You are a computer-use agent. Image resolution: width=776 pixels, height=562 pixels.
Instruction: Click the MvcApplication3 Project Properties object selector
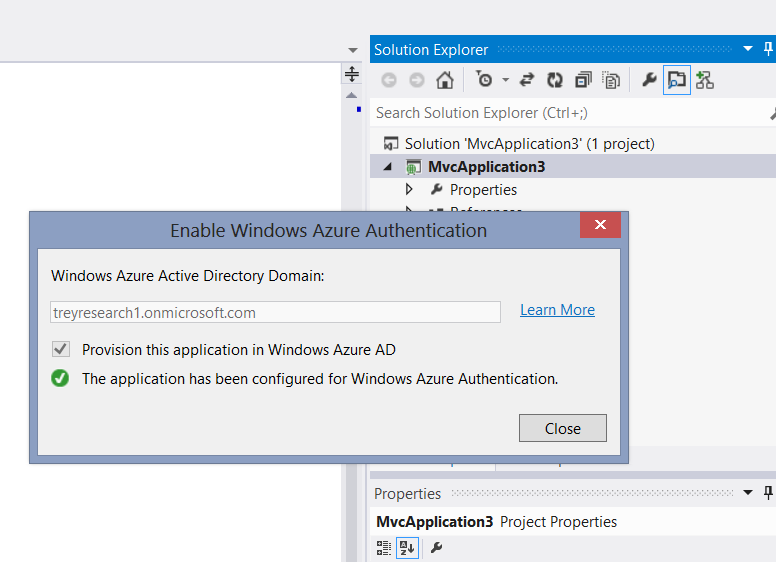tap(573, 521)
